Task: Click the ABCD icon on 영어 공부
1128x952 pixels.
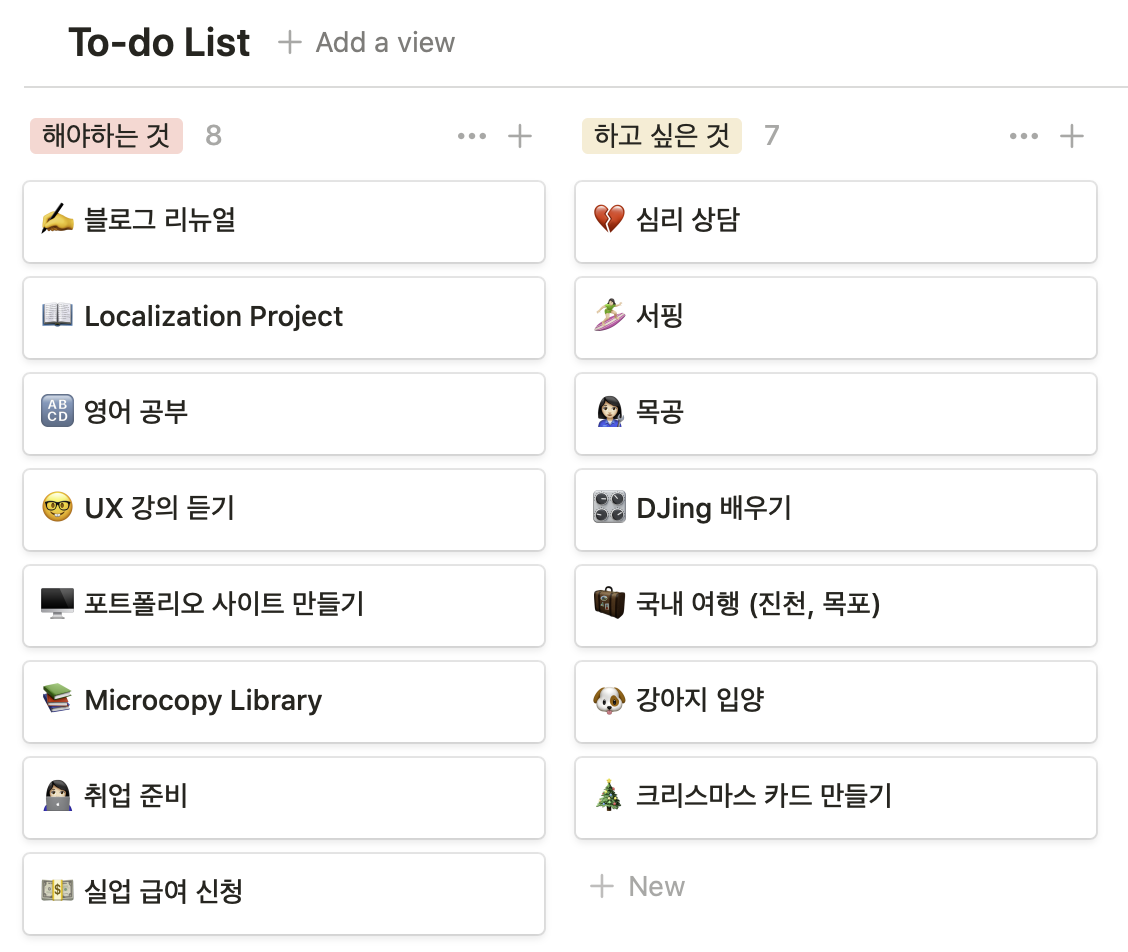Action: click(58, 412)
